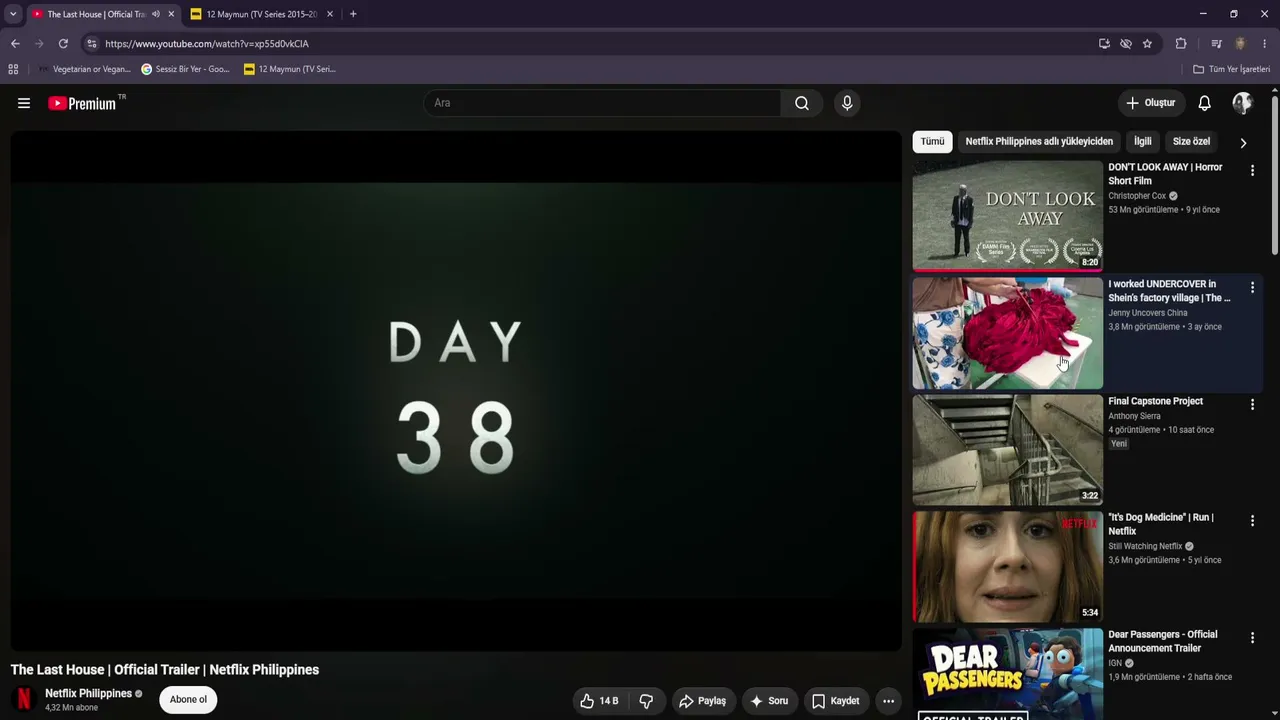Image resolution: width=1280 pixels, height=720 pixels.
Task: Open more actions below the video
Action: pos(888,701)
